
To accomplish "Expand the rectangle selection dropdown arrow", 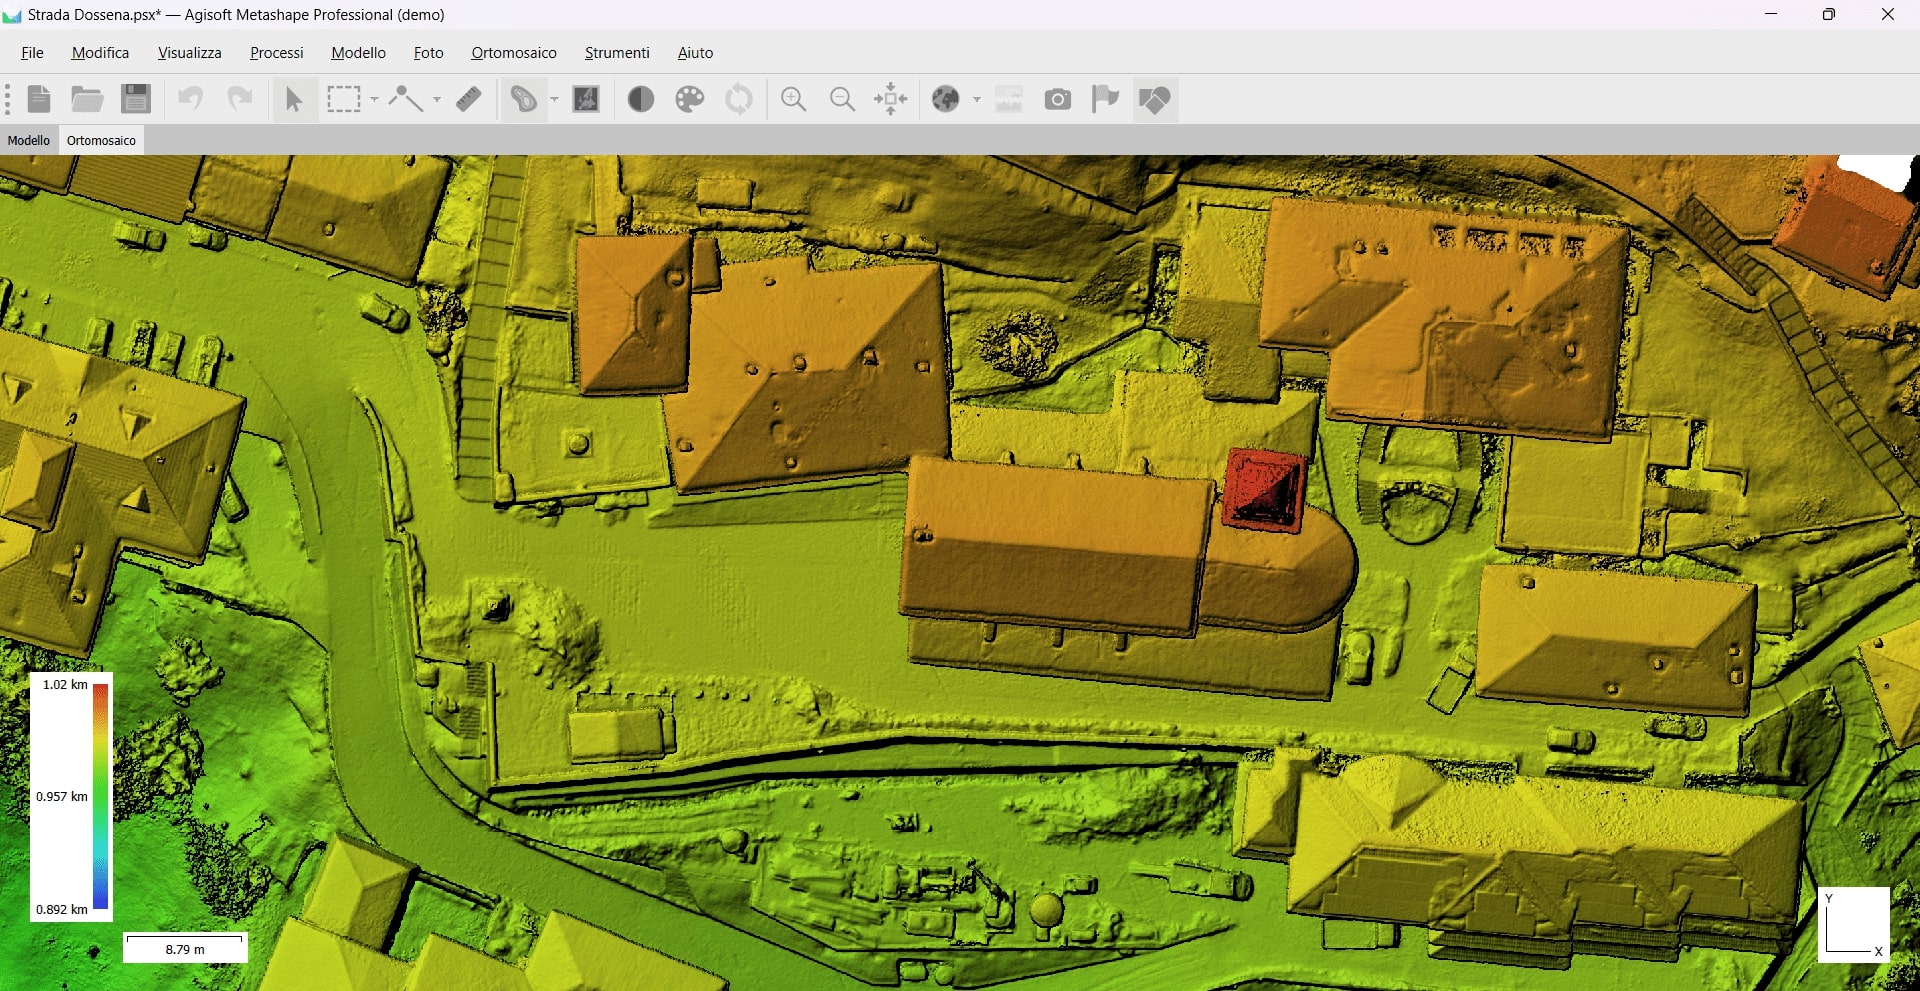I will [x=375, y=99].
